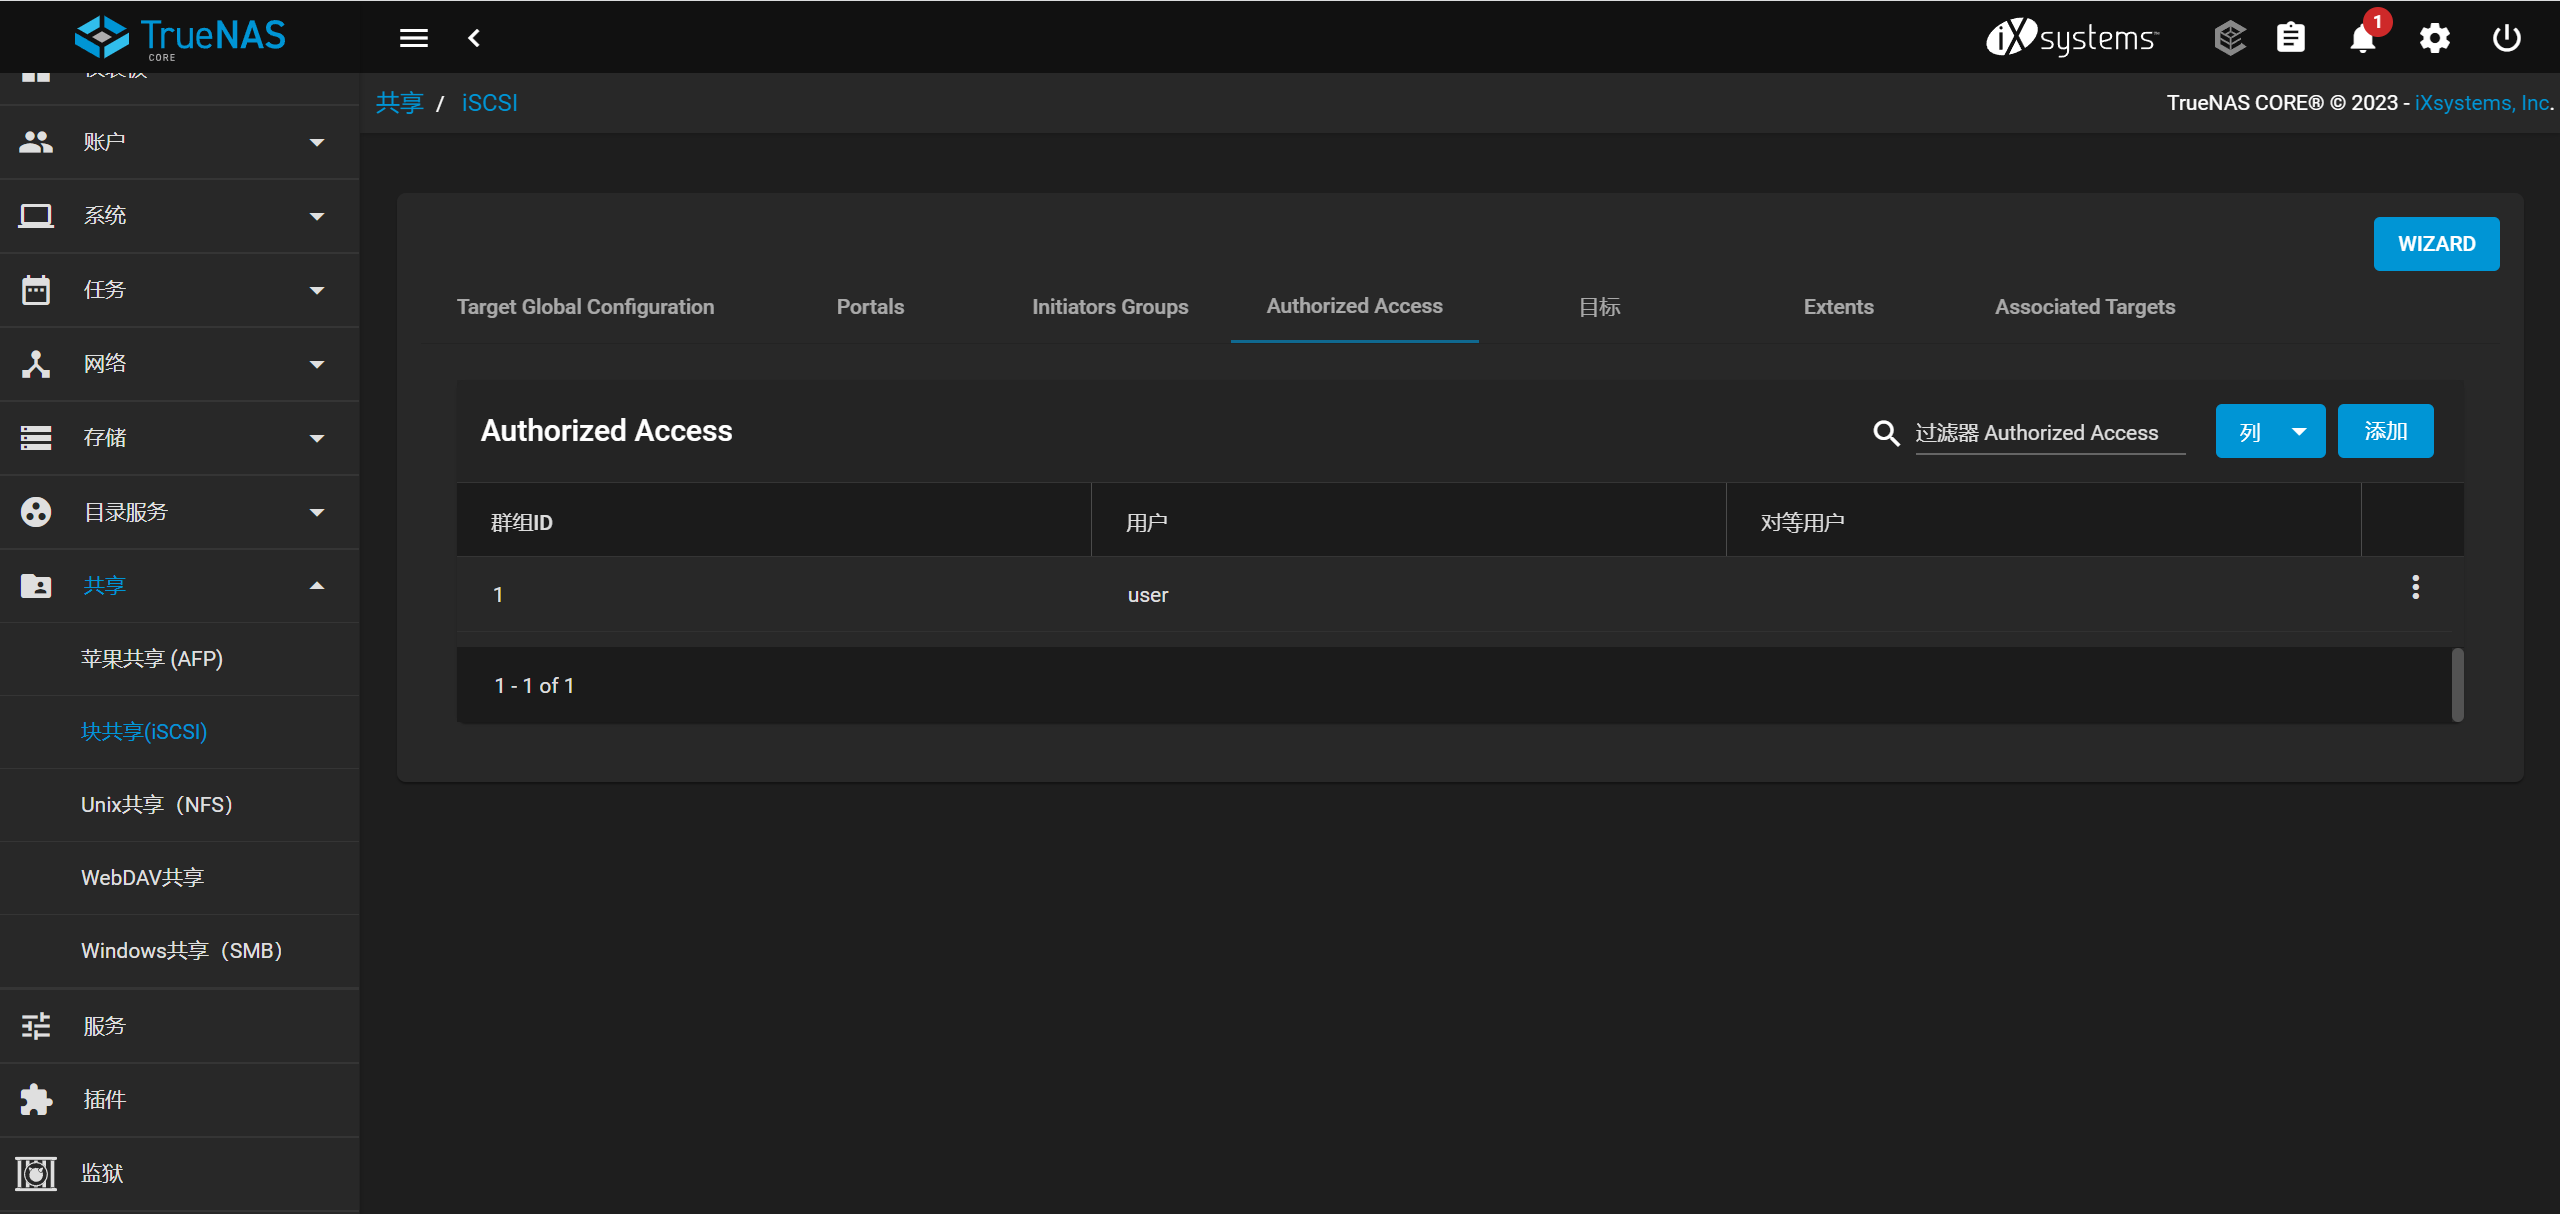
Task: Click the 过滤器 Authorized Access filter field
Action: click(x=2048, y=433)
